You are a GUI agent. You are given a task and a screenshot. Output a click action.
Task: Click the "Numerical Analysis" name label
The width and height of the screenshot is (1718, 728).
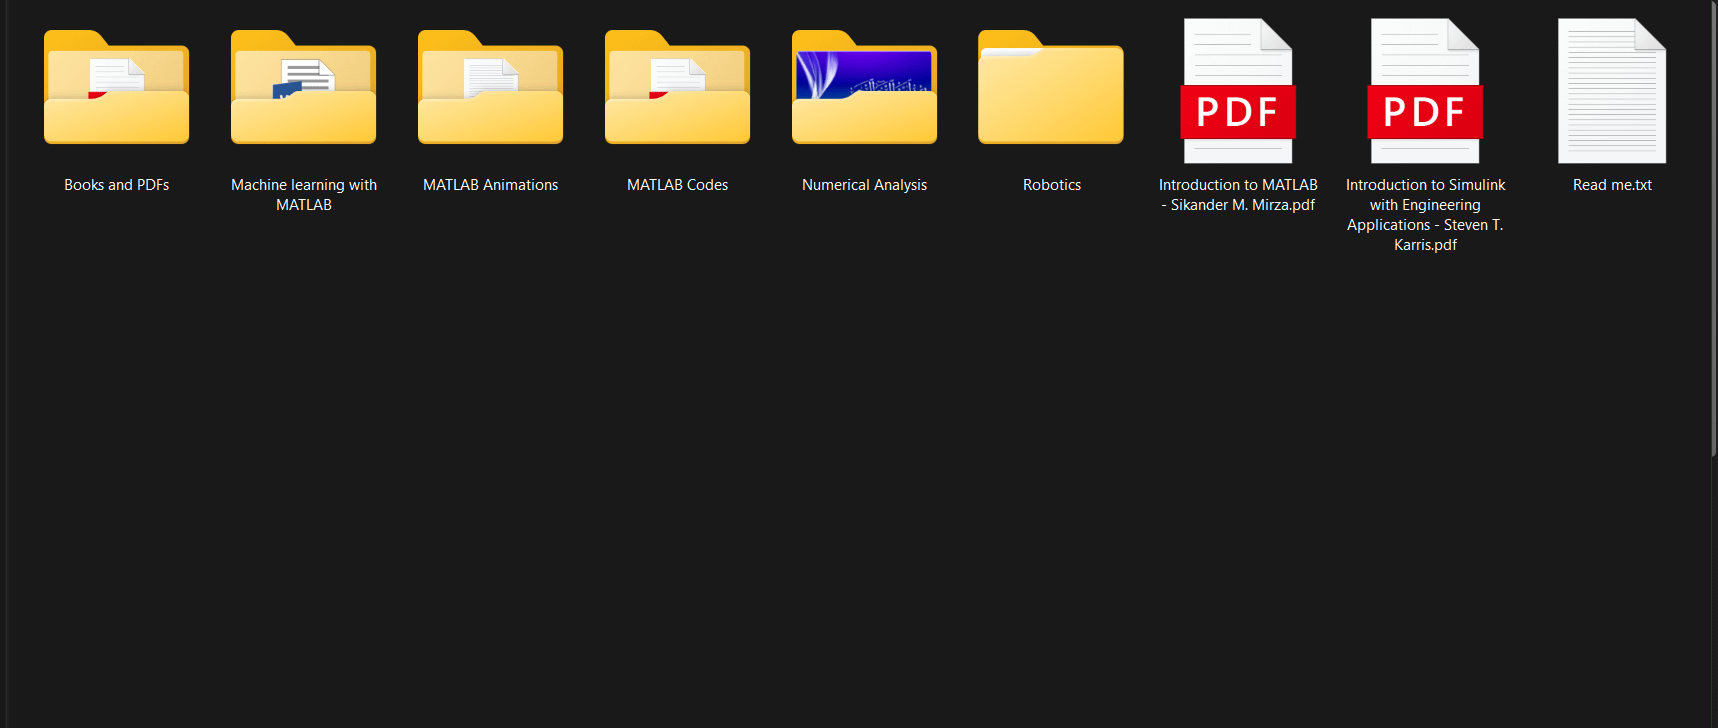point(864,185)
